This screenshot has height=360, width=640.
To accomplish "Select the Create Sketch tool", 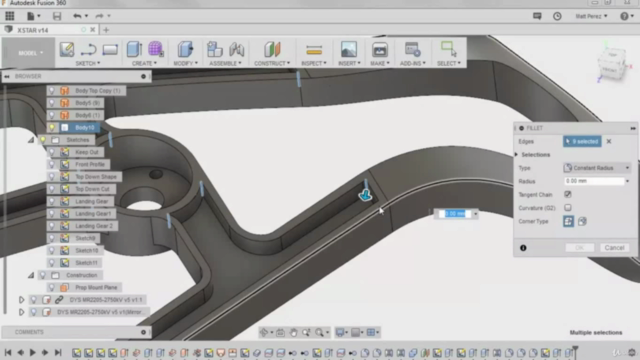I will point(67,49).
